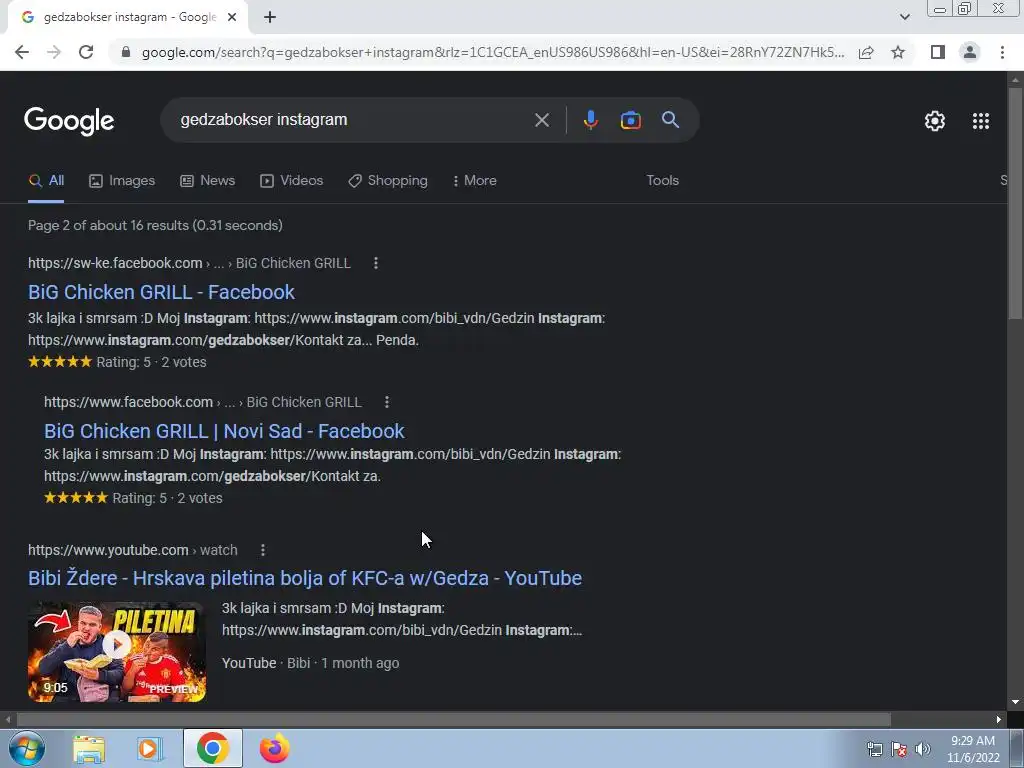
Task: Expand tab search chevron
Action: point(904,17)
